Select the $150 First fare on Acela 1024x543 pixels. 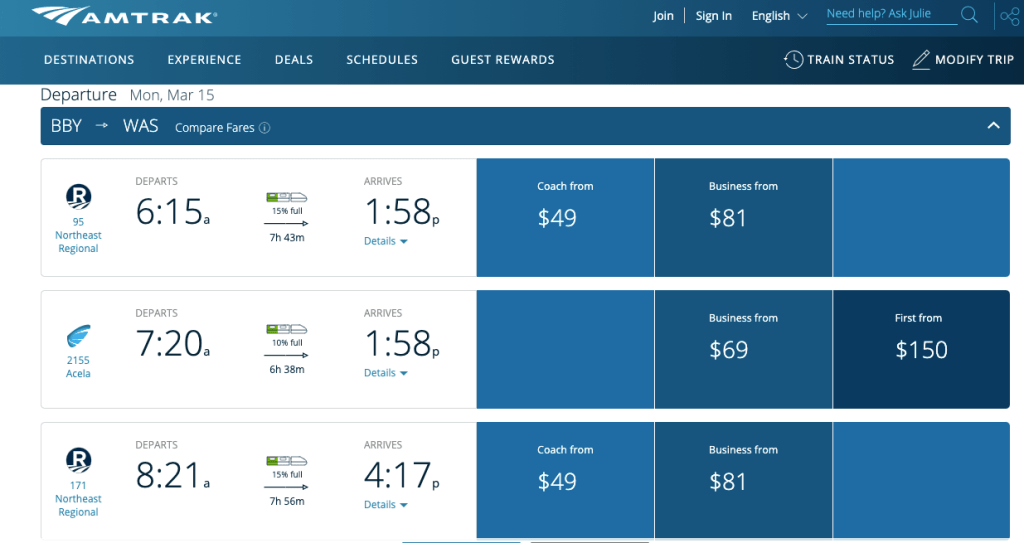920,349
